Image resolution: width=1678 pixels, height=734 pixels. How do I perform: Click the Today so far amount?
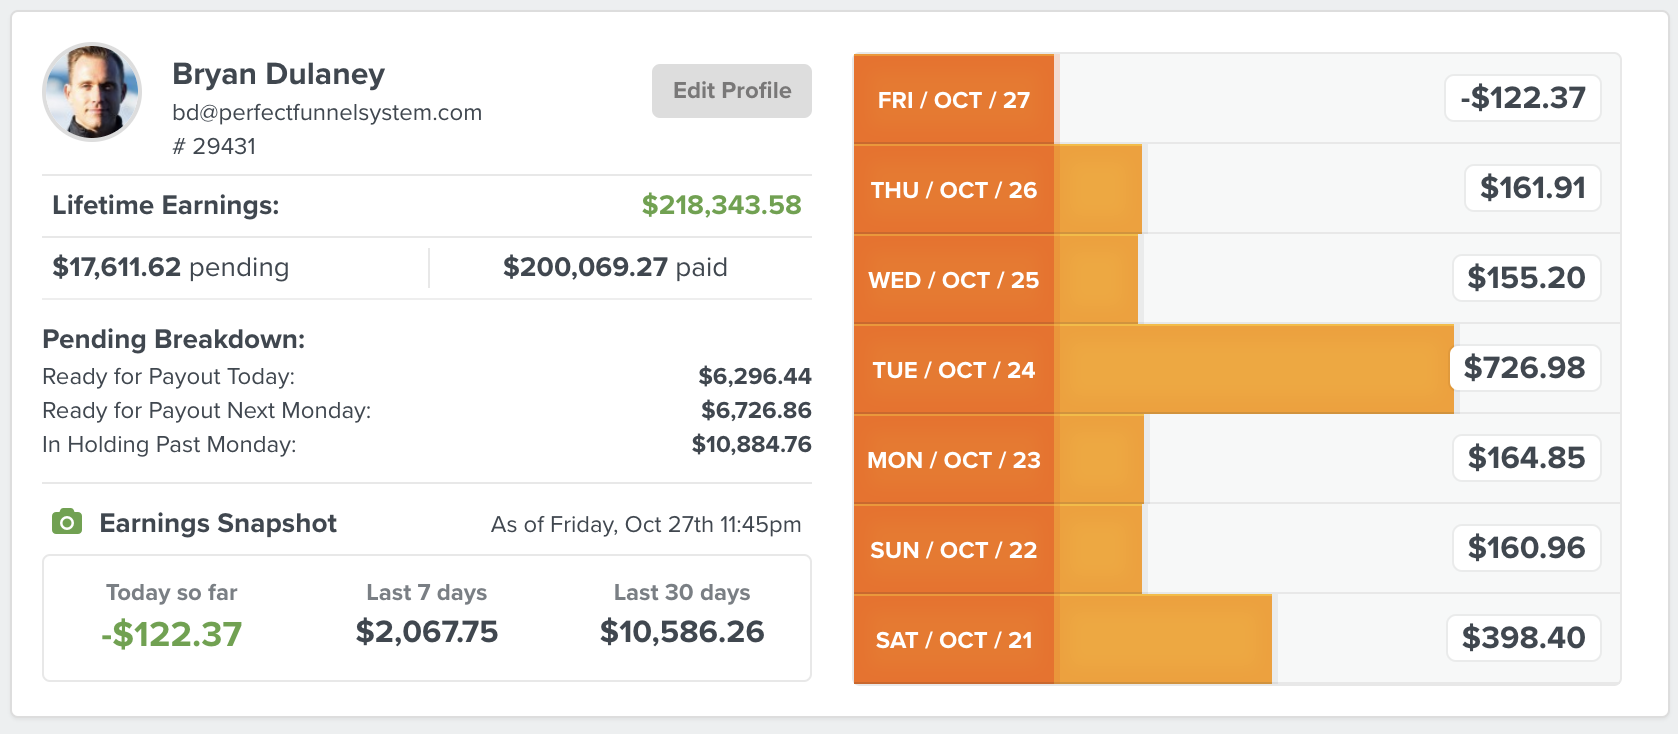[x=172, y=634]
